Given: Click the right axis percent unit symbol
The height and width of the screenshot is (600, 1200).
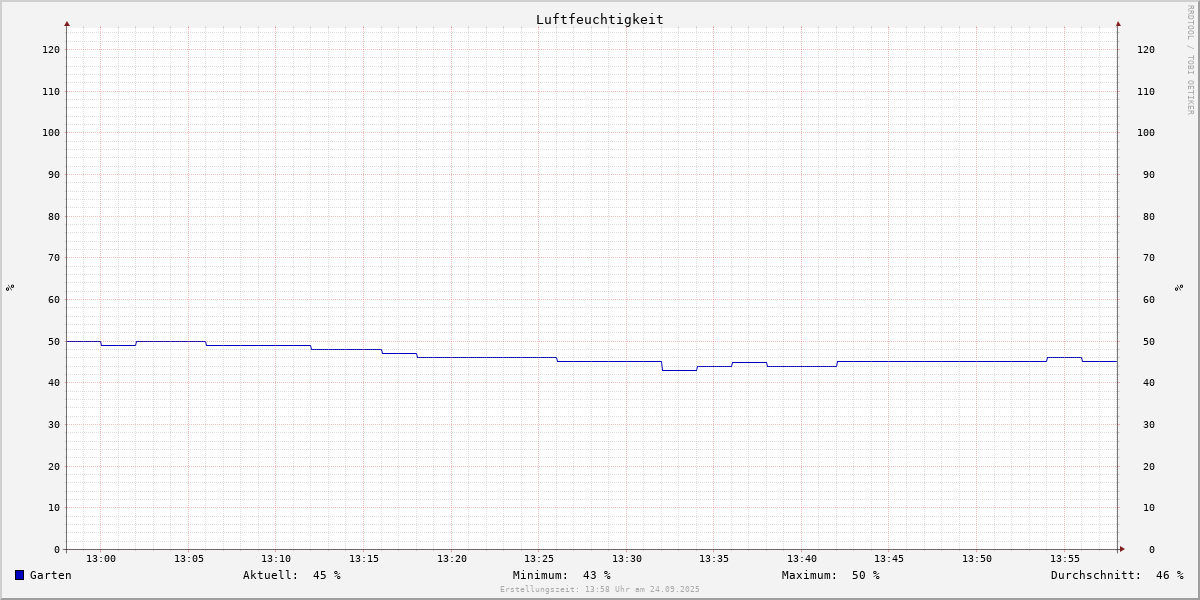Looking at the screenshot, I should click(1179, 287).
